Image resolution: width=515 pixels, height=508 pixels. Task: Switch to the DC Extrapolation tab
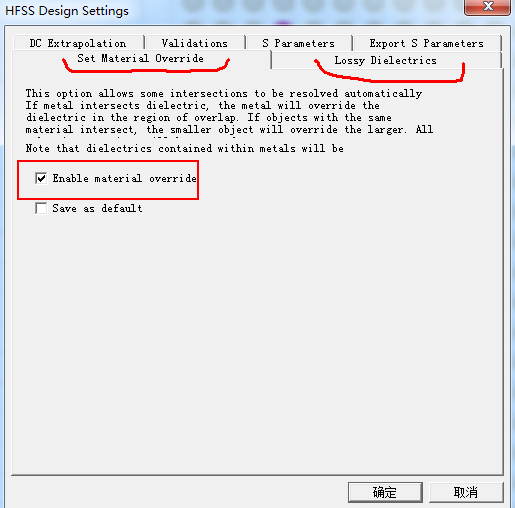click(x=78, y=43)
